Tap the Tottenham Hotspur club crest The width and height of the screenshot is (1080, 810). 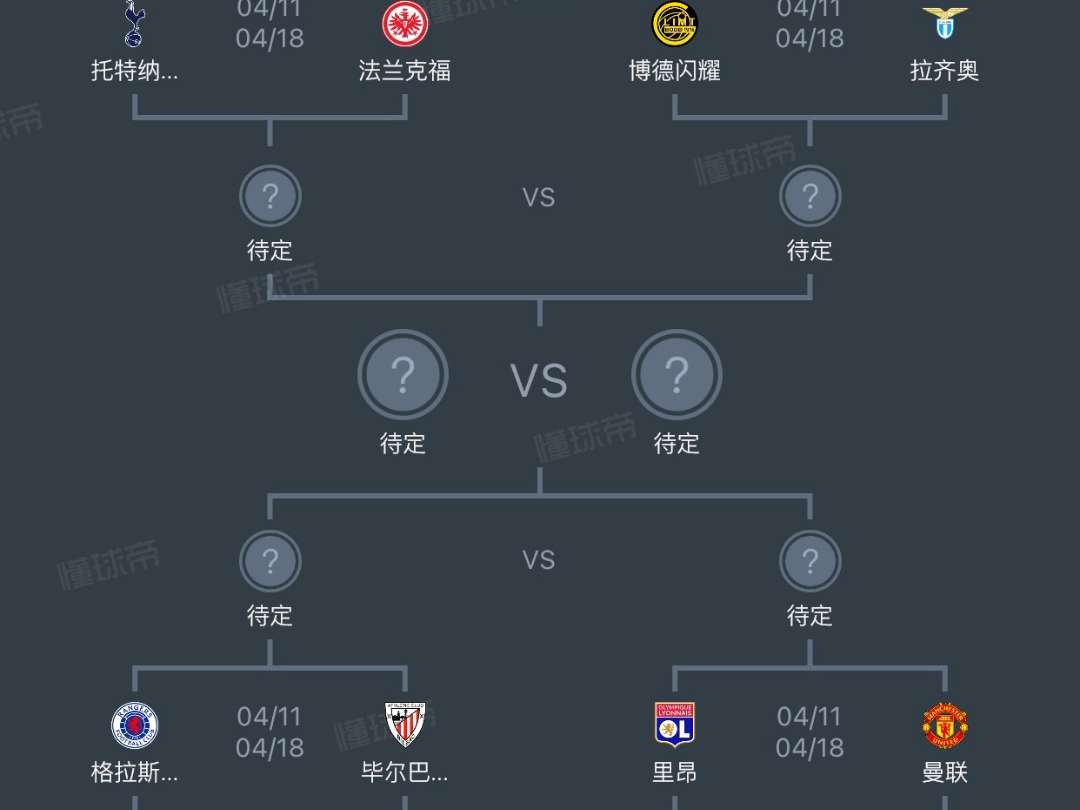pos(134,23)
